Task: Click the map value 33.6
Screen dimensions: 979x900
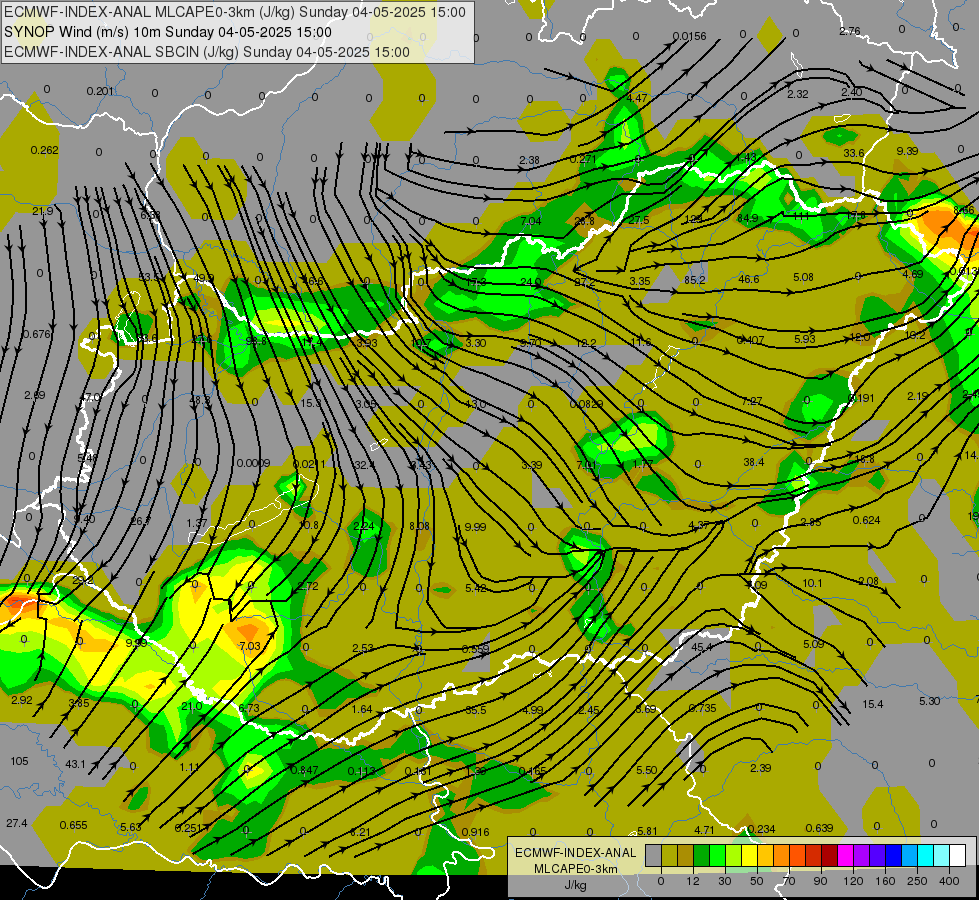Action: coord(854,153)
